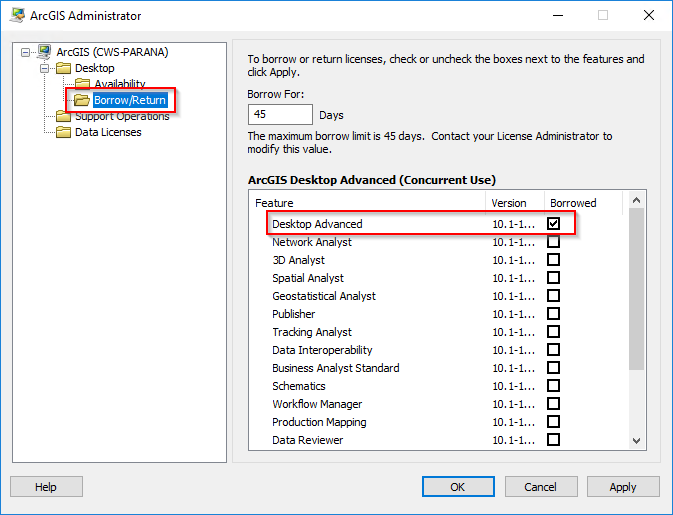Select the Geostatistical Analyst feature text
673x515 pixels.
[x=324, y=296]
